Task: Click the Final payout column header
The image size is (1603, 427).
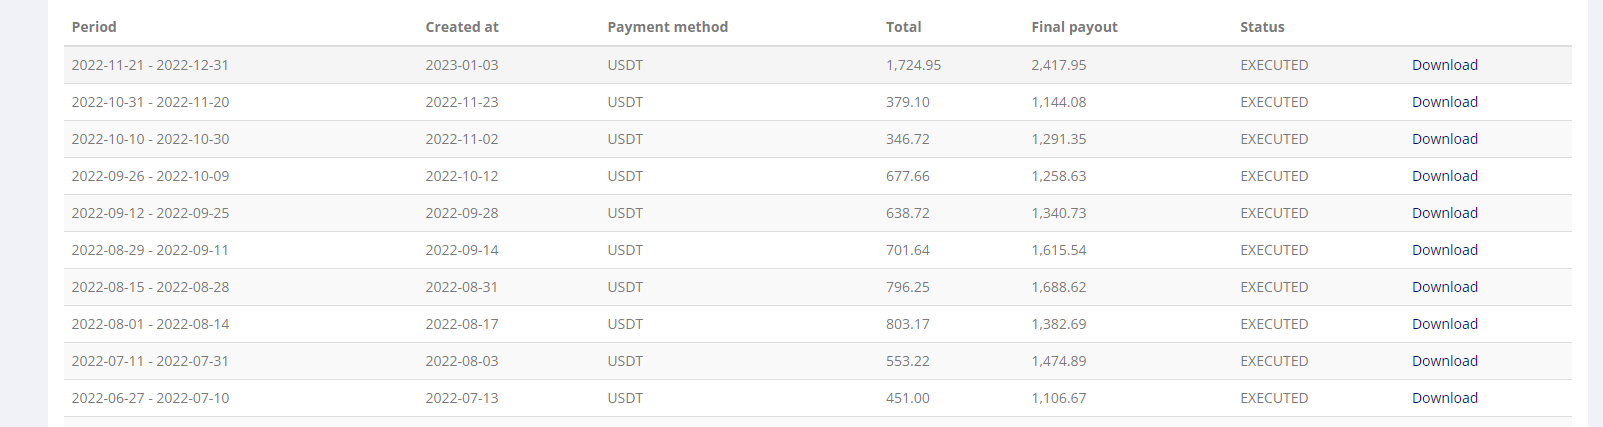Action: 1074,27
